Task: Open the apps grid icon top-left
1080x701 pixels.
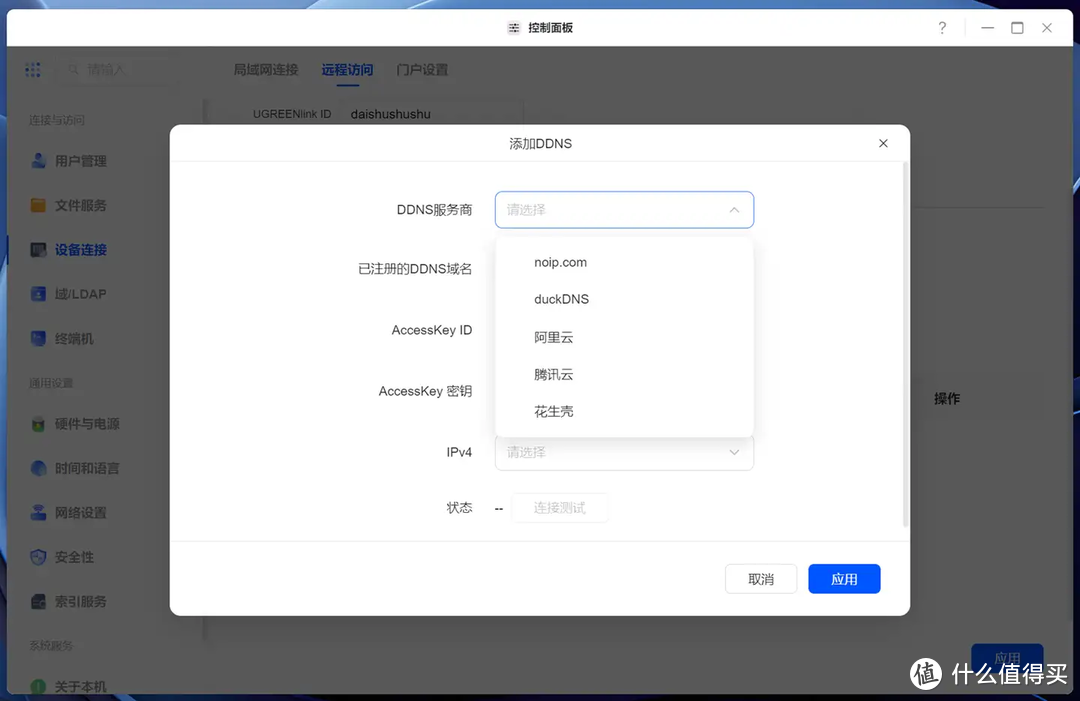Action: pos(32,69)
